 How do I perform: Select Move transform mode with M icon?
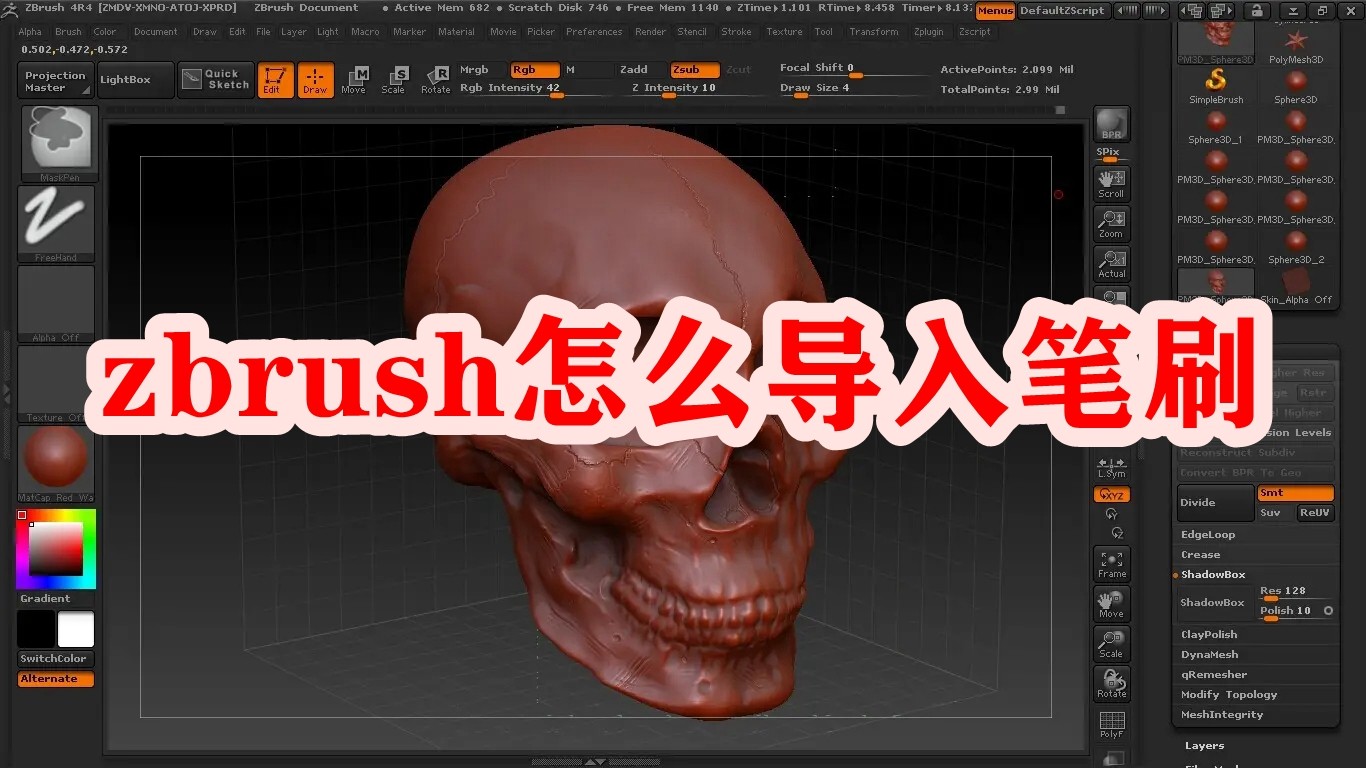[x=354, y=80]
